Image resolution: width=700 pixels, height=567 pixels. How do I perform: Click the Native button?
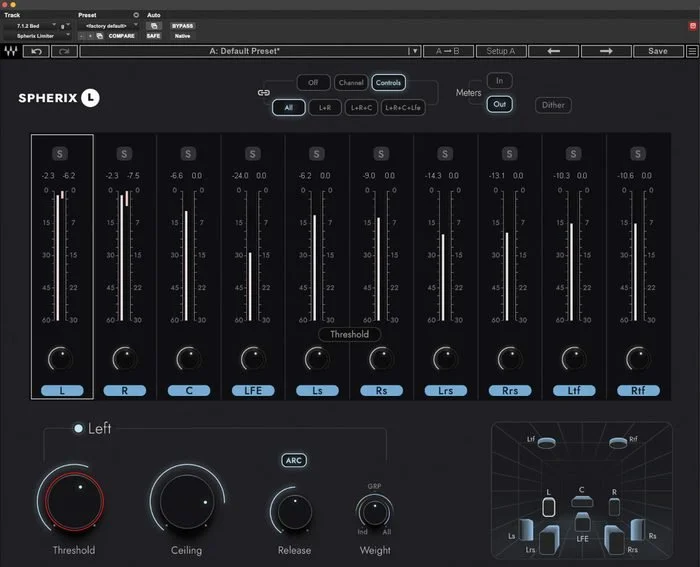tap(183, 36)
